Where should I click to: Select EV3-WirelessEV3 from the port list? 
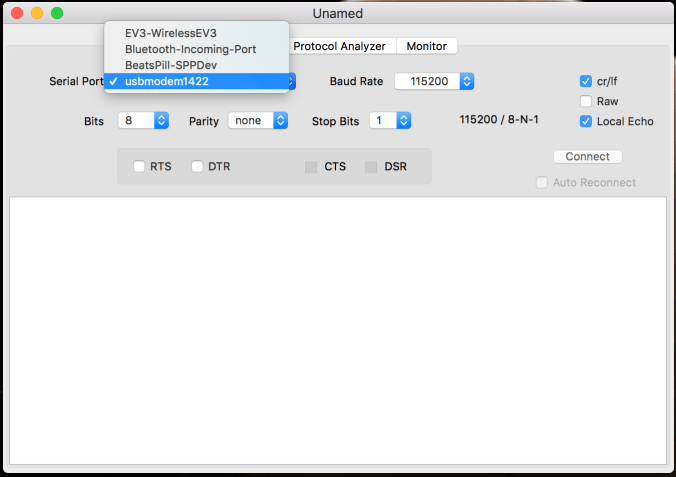click(x=171, y=33)
